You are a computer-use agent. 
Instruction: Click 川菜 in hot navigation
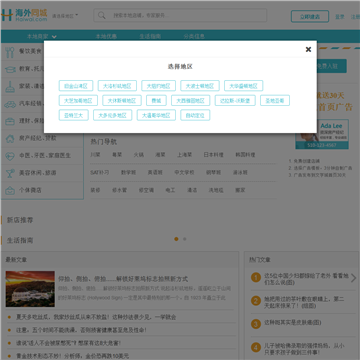tap(95, 155)
